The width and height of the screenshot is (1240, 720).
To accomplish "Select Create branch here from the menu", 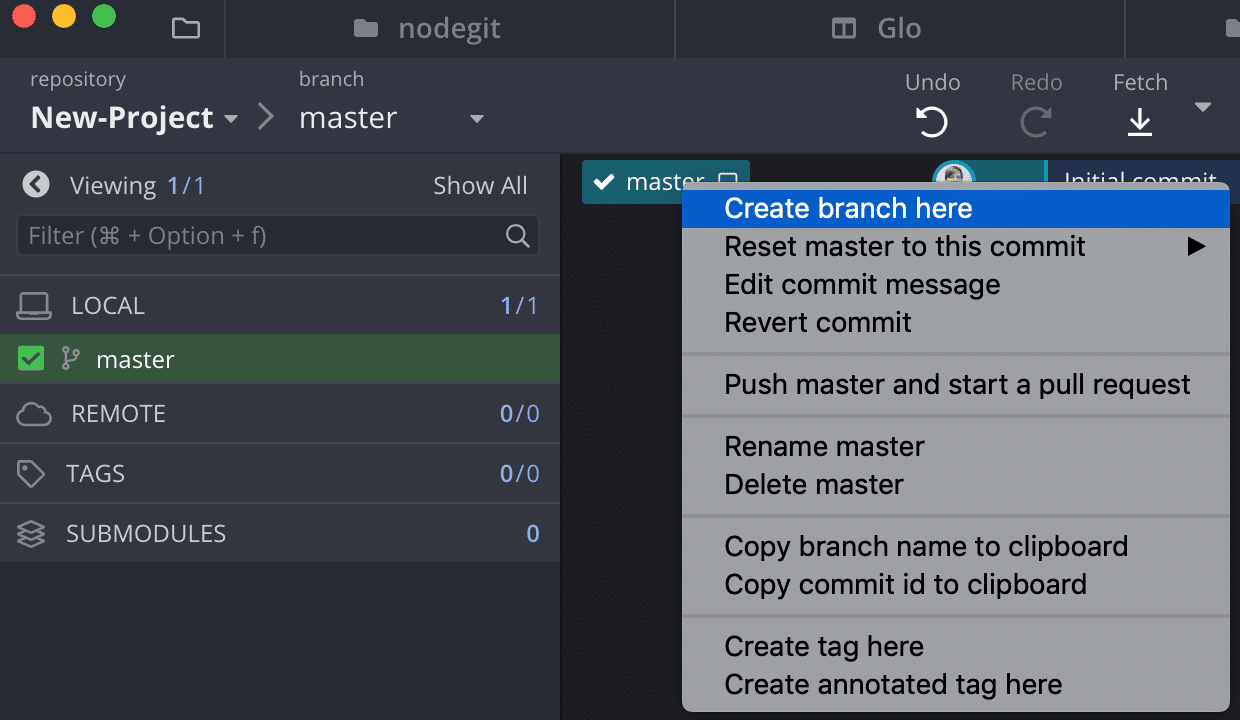I will [x=847, y=208].
